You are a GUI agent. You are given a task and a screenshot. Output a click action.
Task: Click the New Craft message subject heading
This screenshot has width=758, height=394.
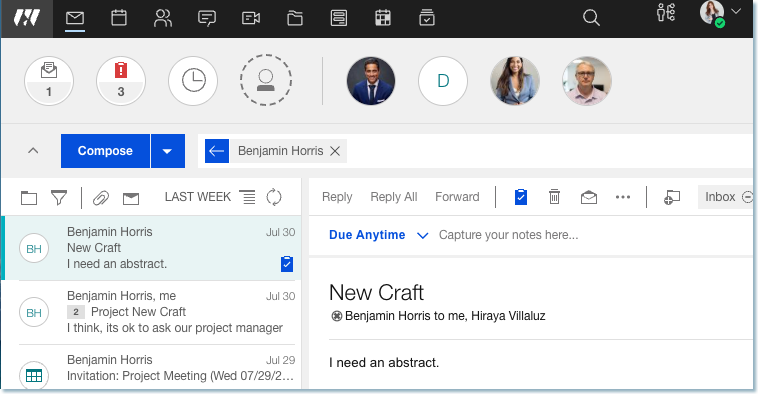point(376,292)
